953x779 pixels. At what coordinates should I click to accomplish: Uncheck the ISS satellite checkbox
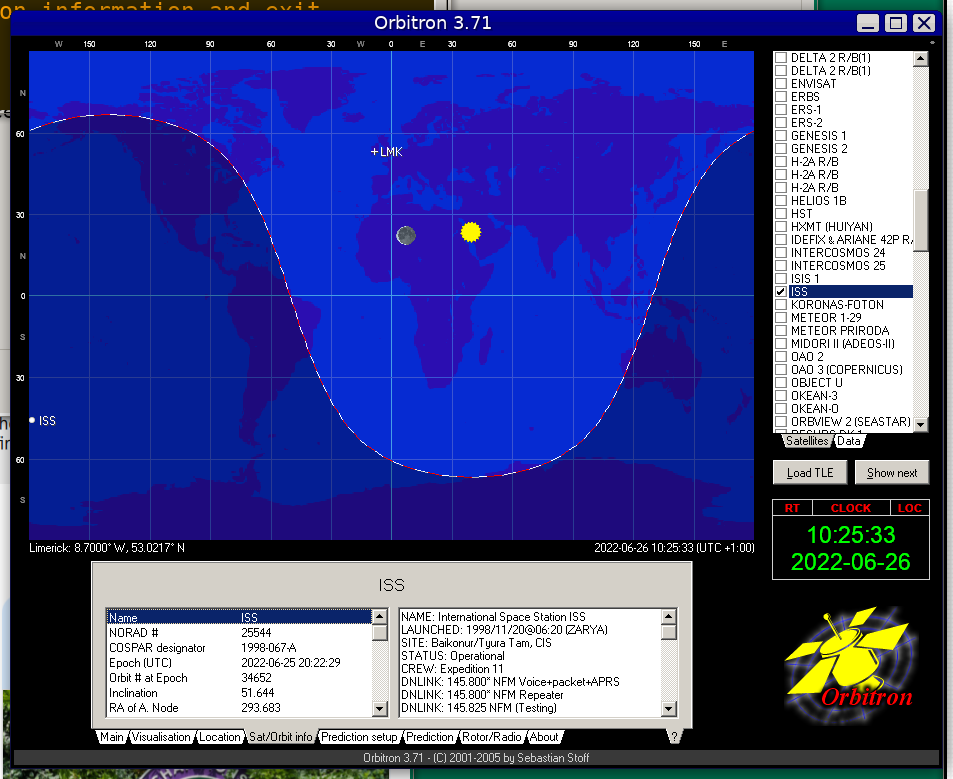click(781, 292)
